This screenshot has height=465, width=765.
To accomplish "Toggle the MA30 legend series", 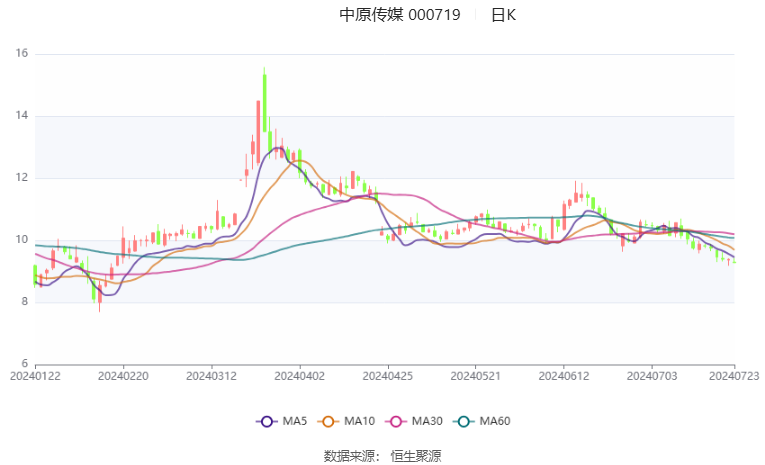I will [x=414, y=421].
